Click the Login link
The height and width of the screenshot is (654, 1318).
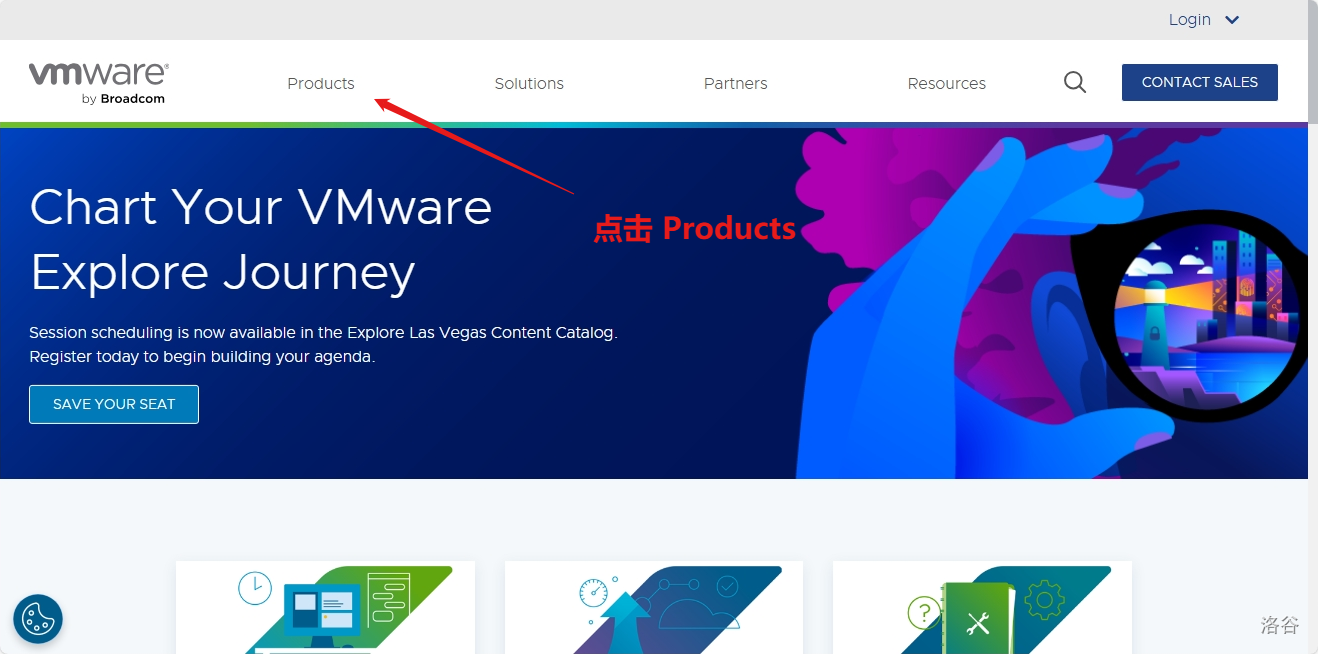coord(1189,20)
